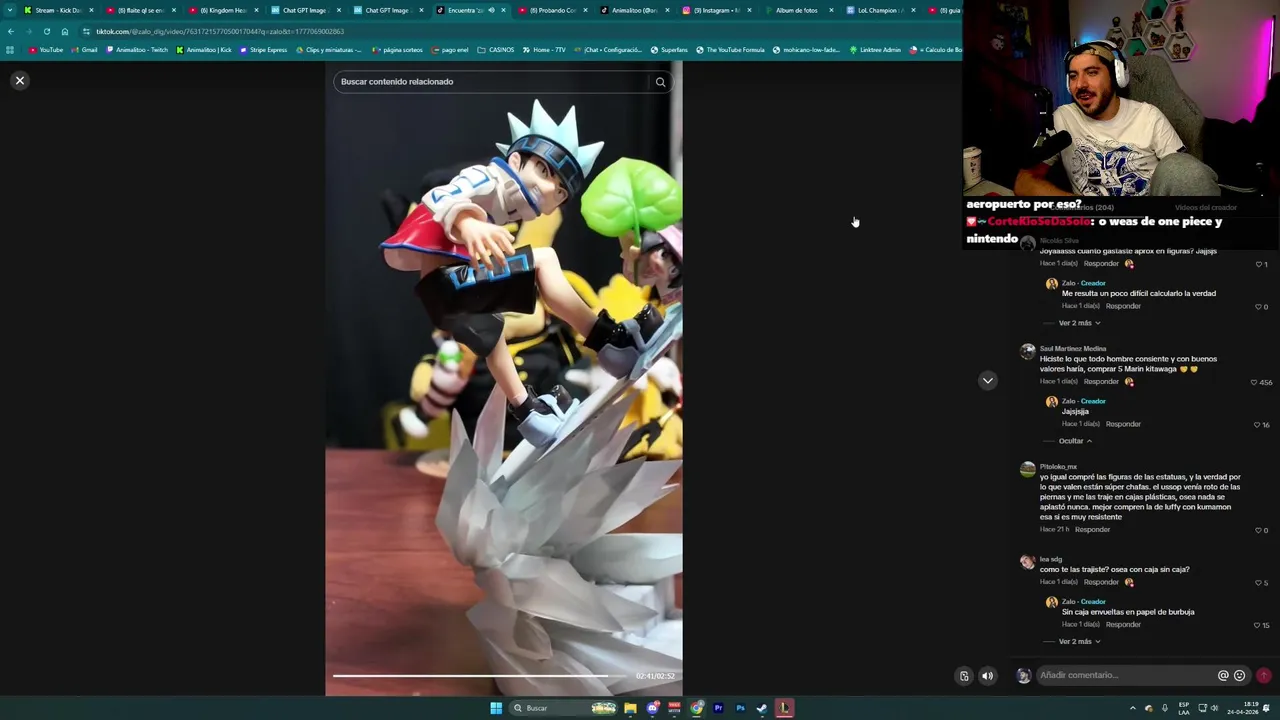Image resolution: width=1280 pixels, height=720 pixels.
Task: Like Zalo's 'Jajsjsjja' reply
Action: (x=1258, y=424)
